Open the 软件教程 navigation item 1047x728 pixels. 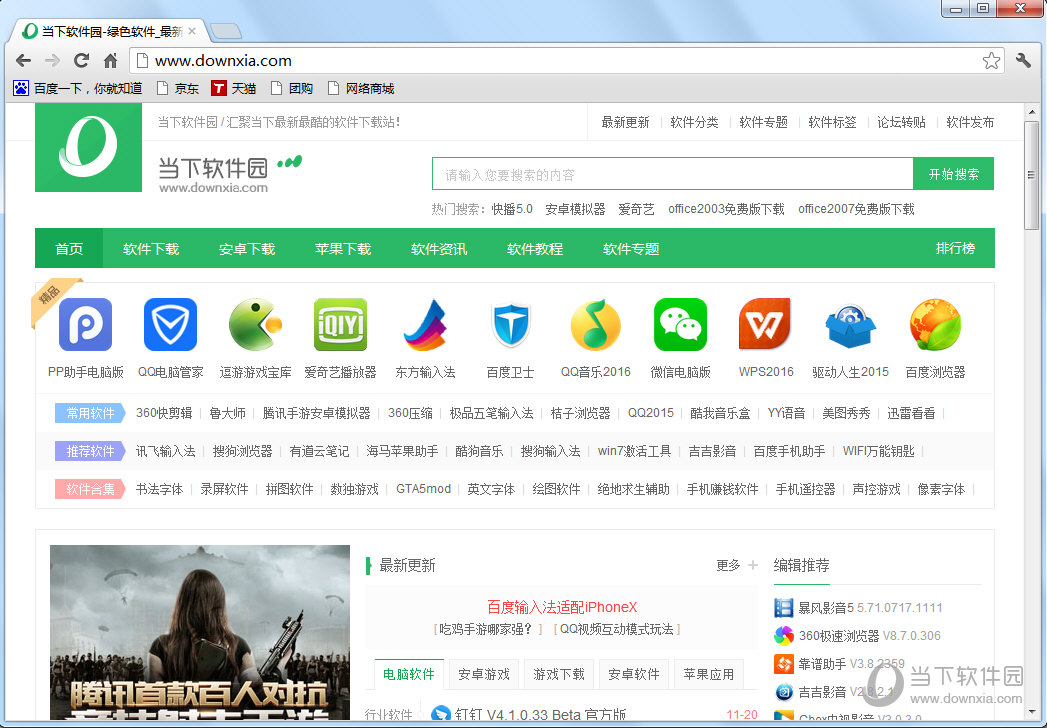pos(535,248)
